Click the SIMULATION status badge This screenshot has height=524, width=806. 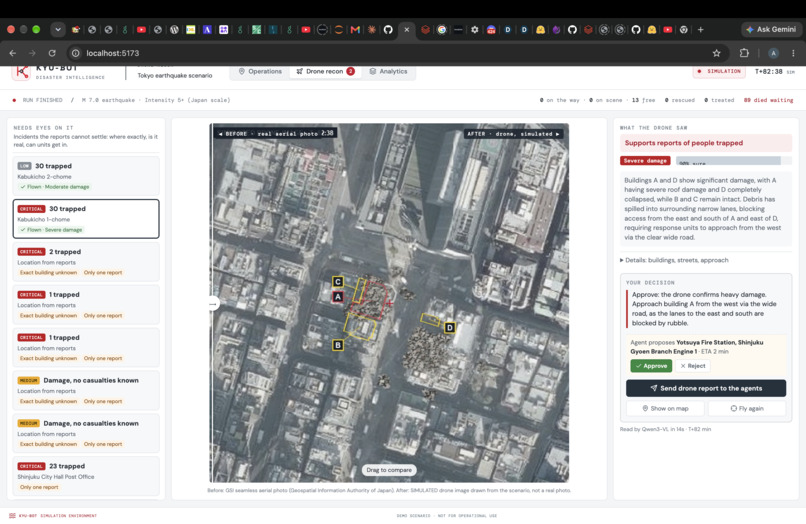tap(720, 71)
